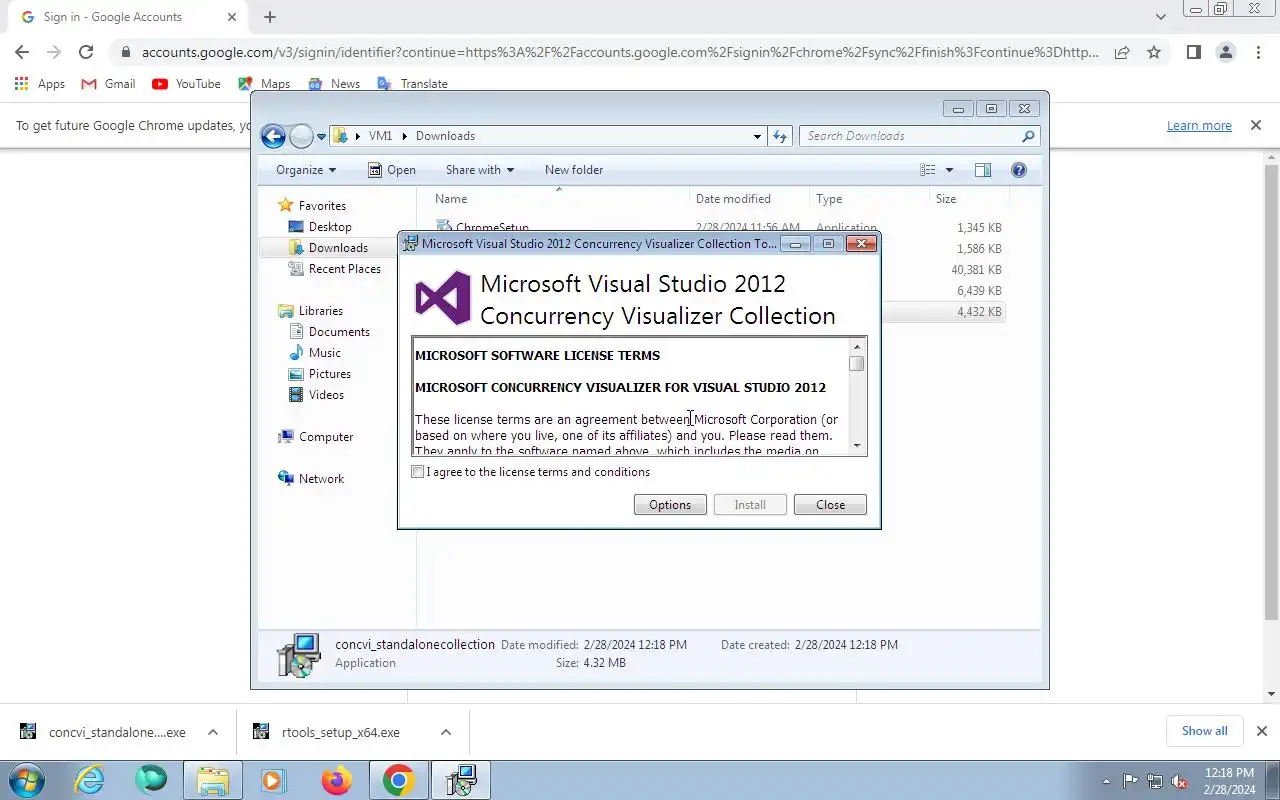This screenshot has height=800, width=1280.
Task: Click Explorer forward navigation arrow
Action: point(301,136)
